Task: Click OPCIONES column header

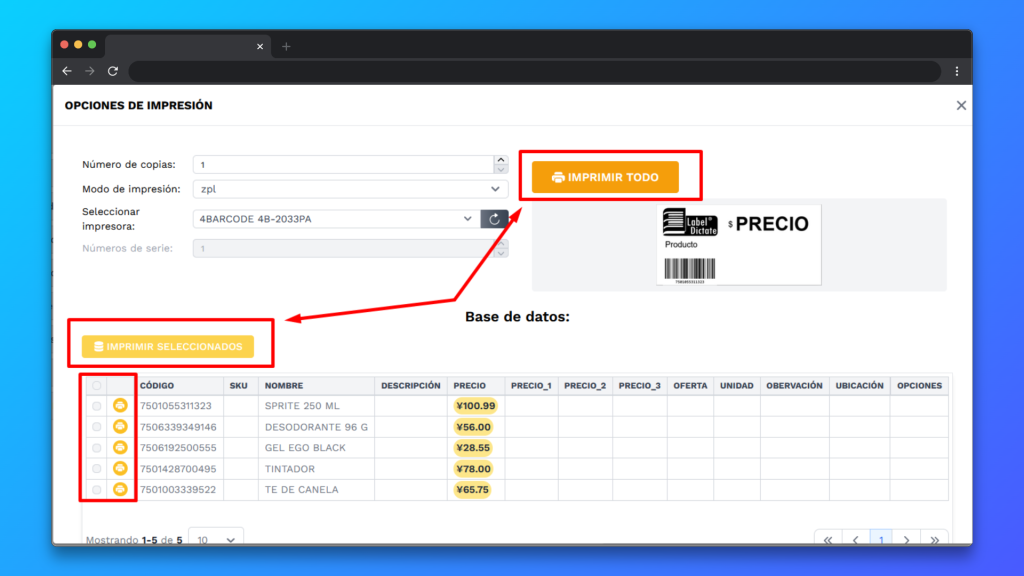Action: (x=919, y=385)
